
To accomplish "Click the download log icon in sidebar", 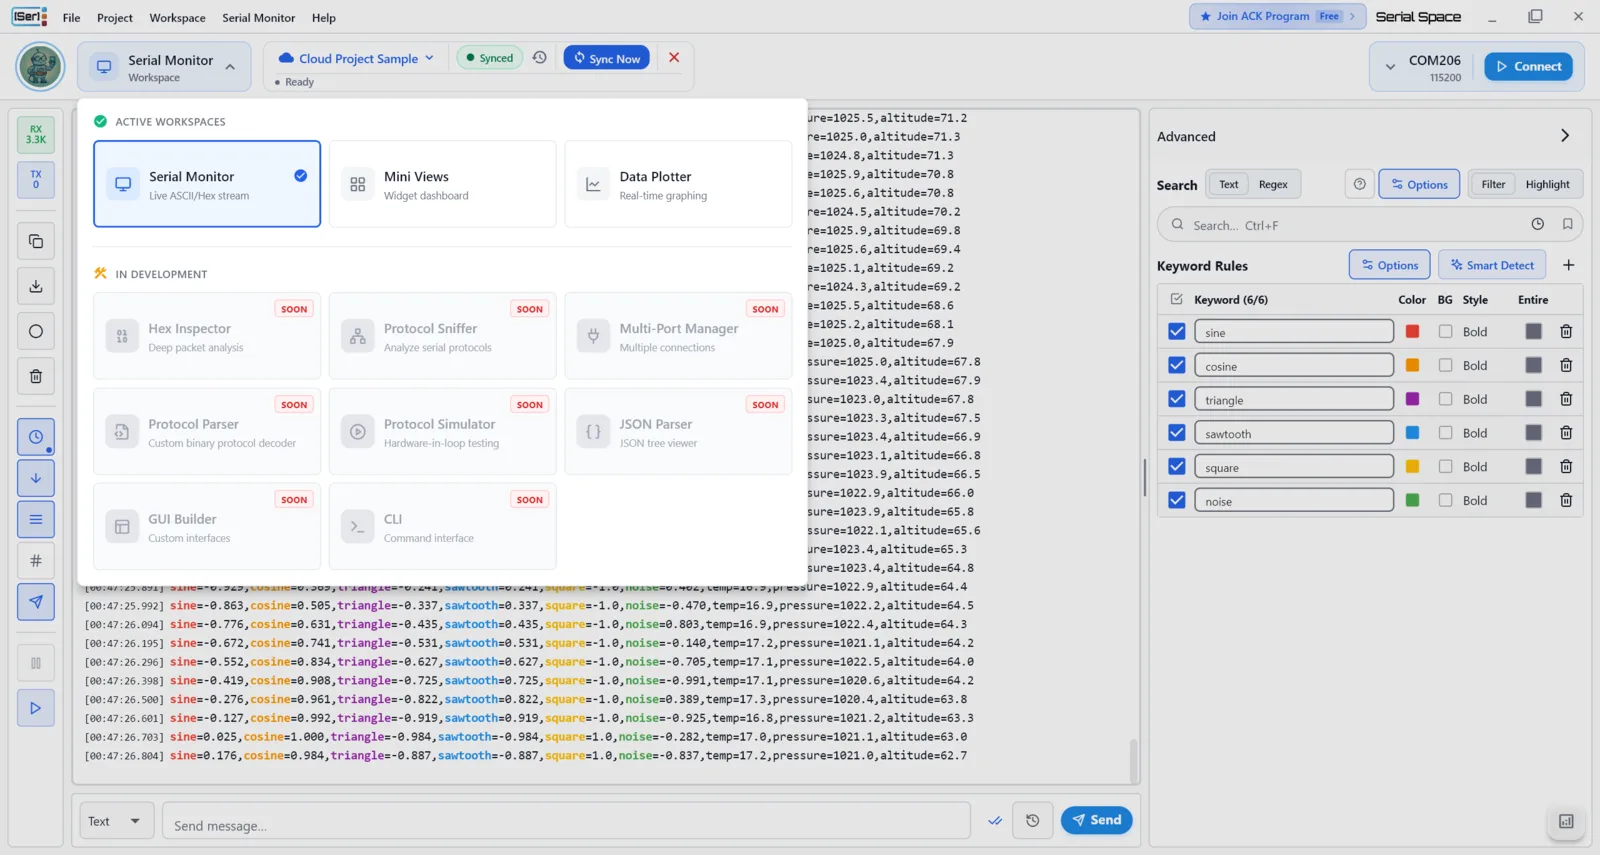I will (x=36, y=286).
